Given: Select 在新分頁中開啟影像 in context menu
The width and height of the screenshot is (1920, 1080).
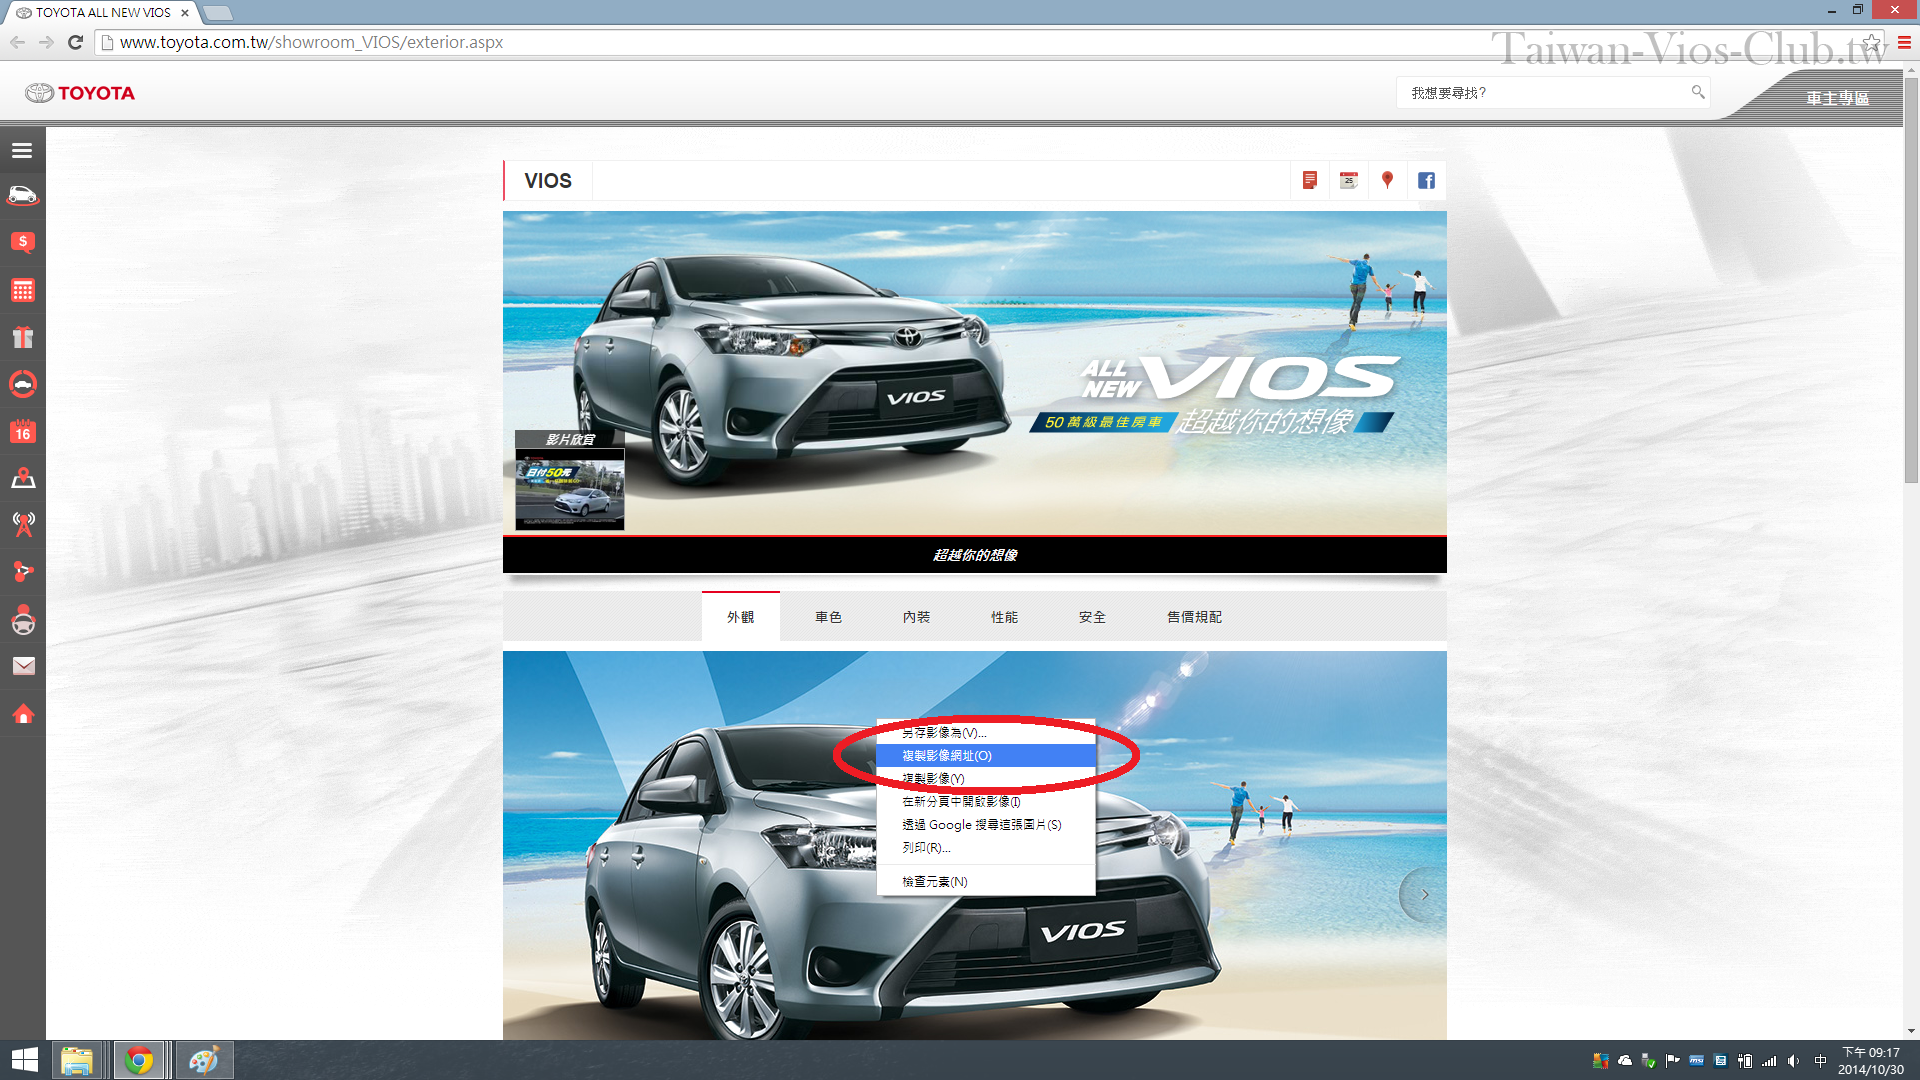Looking at the screenshot, I should click(x=986, y=802).
